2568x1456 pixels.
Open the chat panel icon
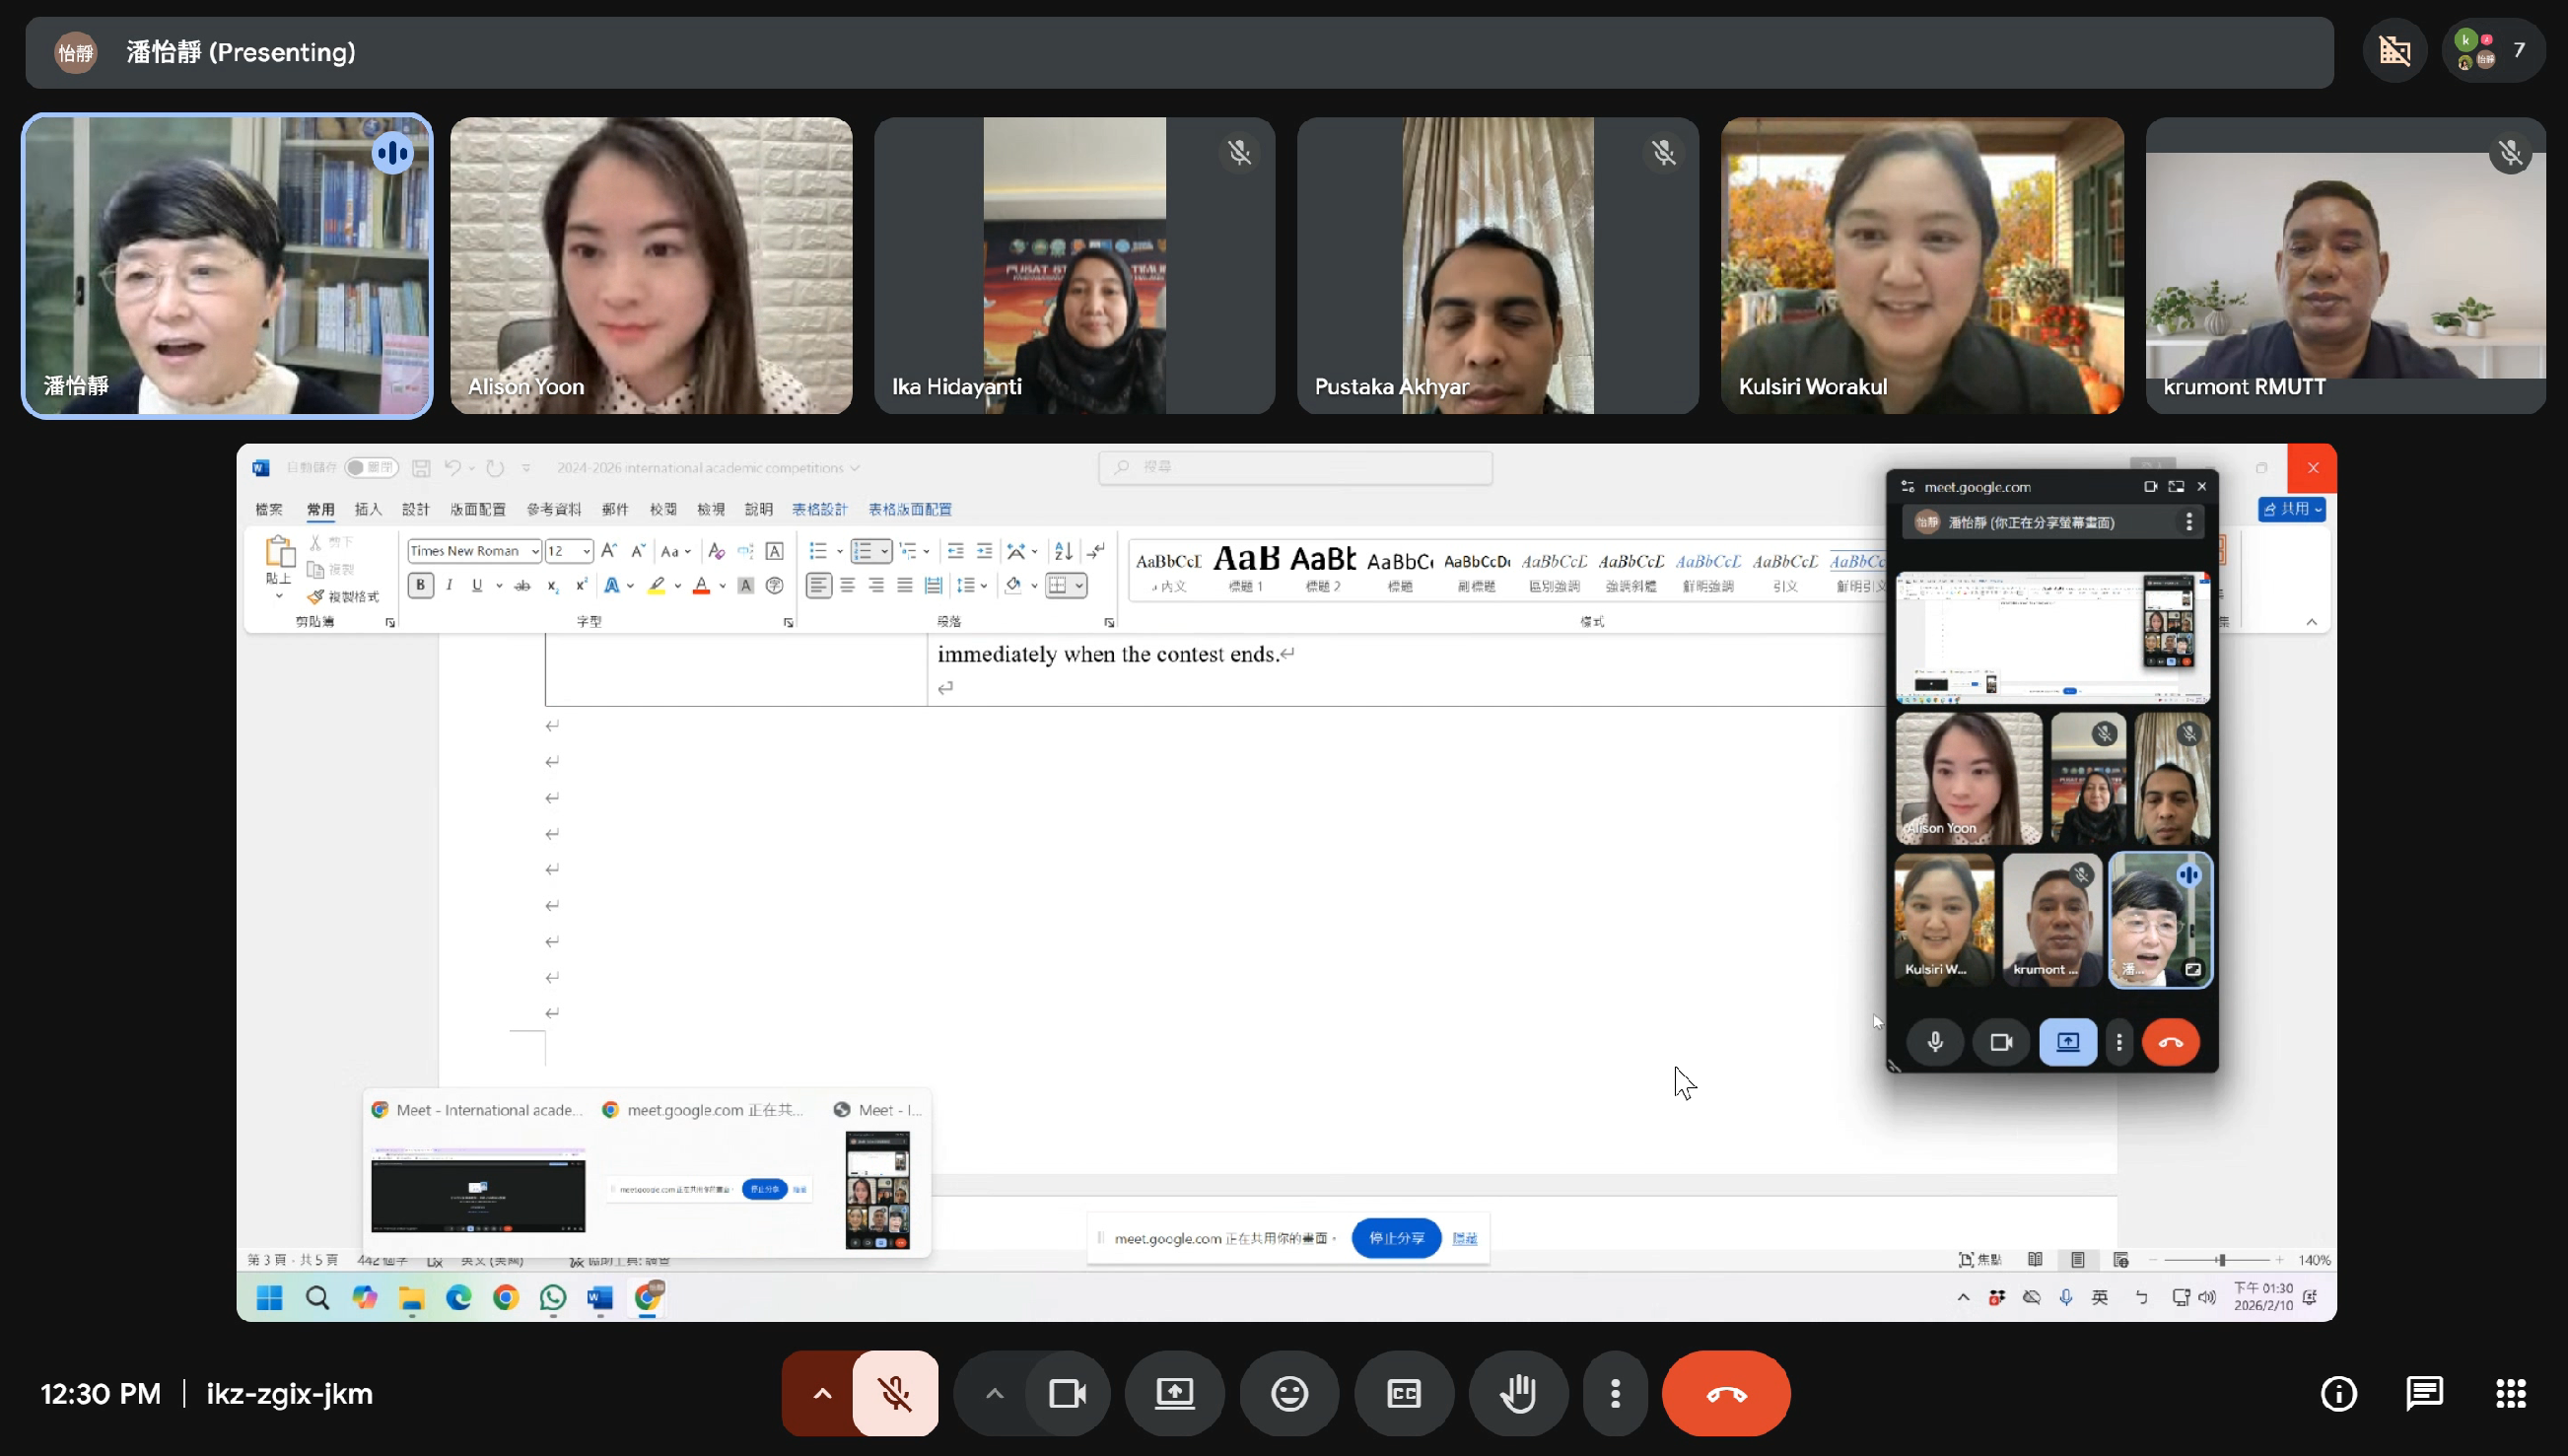2424,1393
